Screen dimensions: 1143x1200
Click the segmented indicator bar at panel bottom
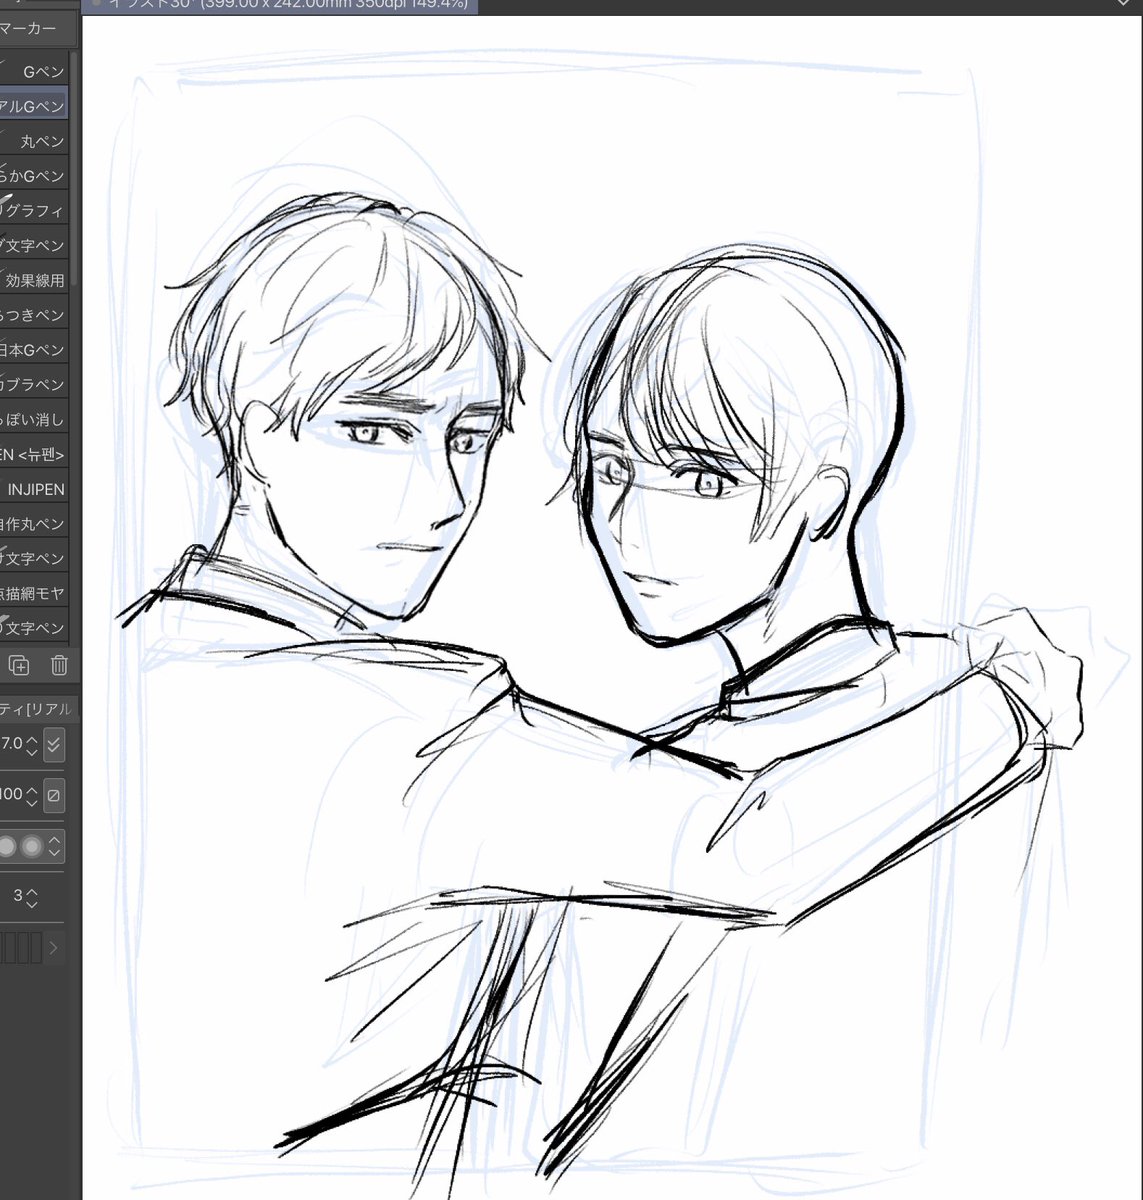pos(20,947)
